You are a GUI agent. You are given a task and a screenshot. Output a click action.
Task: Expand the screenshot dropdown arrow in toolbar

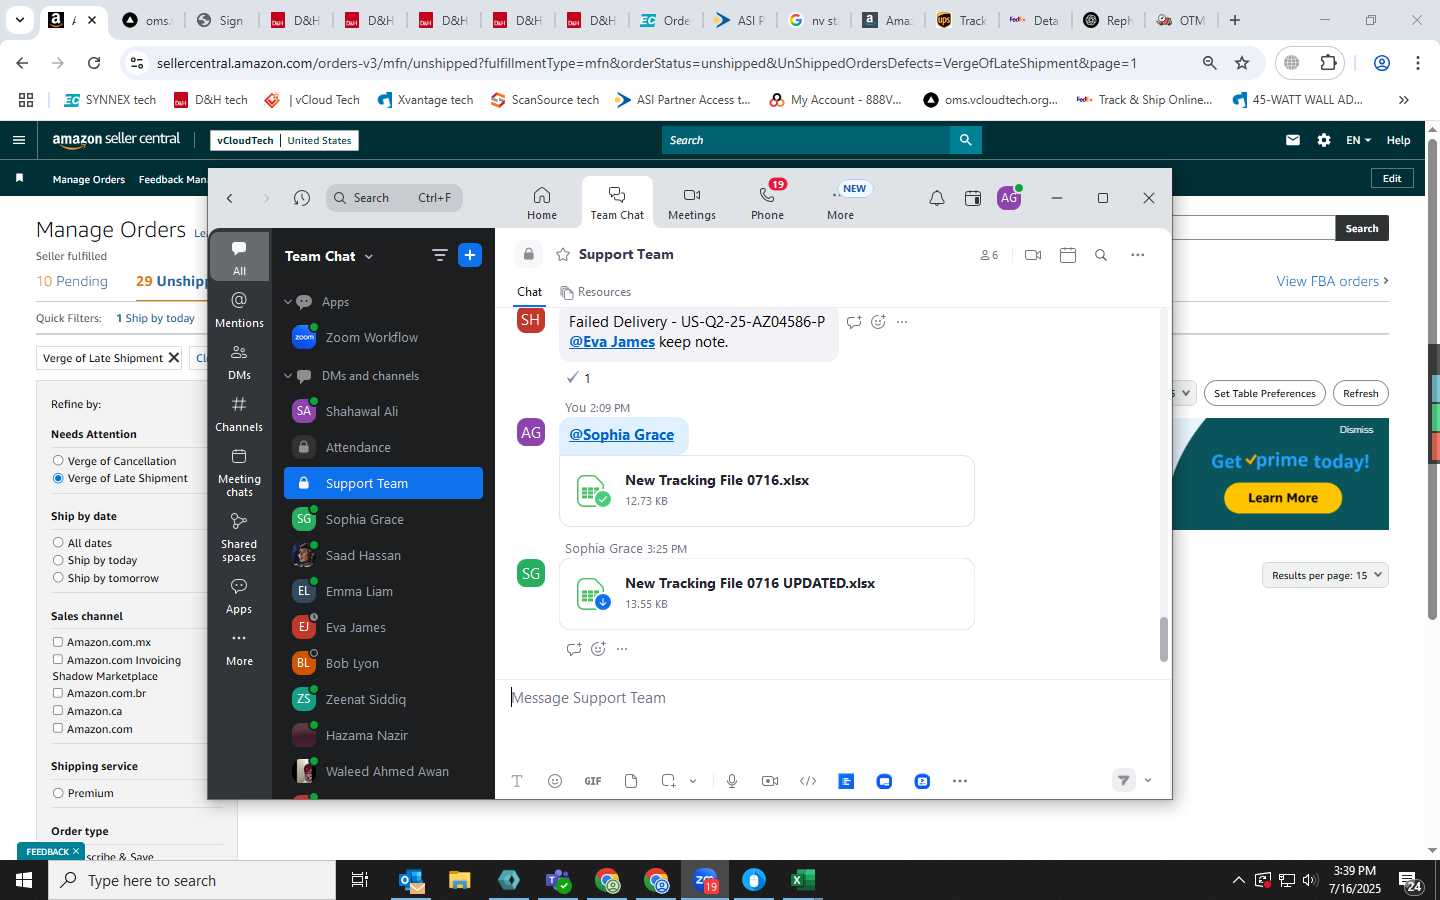[x=692, y=781]
